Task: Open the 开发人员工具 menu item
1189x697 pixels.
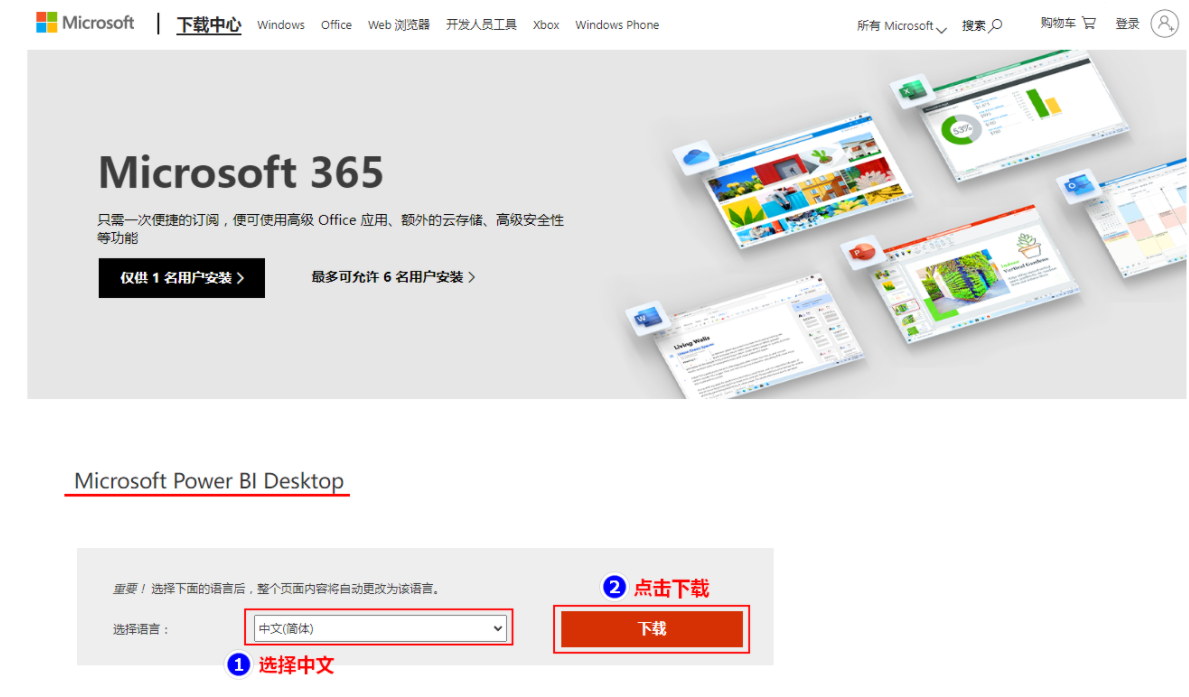Action: (x=481, y=25)
